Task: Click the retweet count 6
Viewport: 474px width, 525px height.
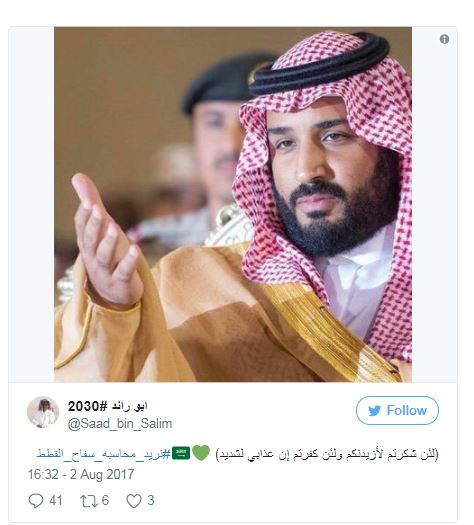Action: point(105,501)
